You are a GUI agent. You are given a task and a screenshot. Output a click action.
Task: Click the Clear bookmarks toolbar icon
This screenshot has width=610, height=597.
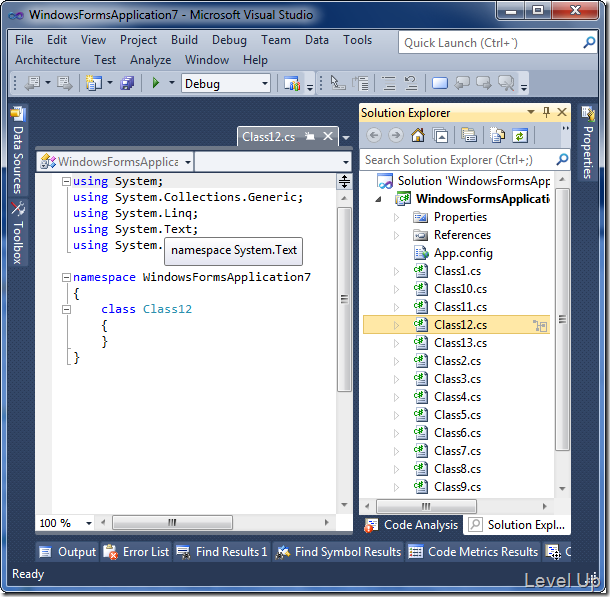pyautogui.click(x=506, y=83)
